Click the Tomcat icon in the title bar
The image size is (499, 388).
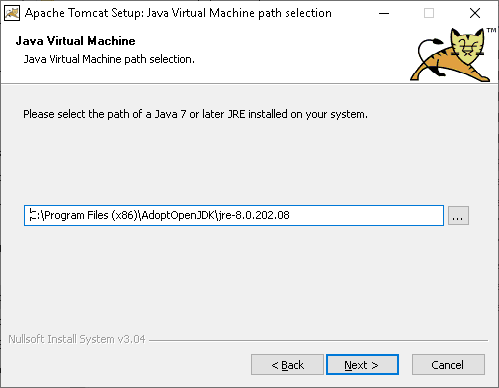[x=12, y=13]
